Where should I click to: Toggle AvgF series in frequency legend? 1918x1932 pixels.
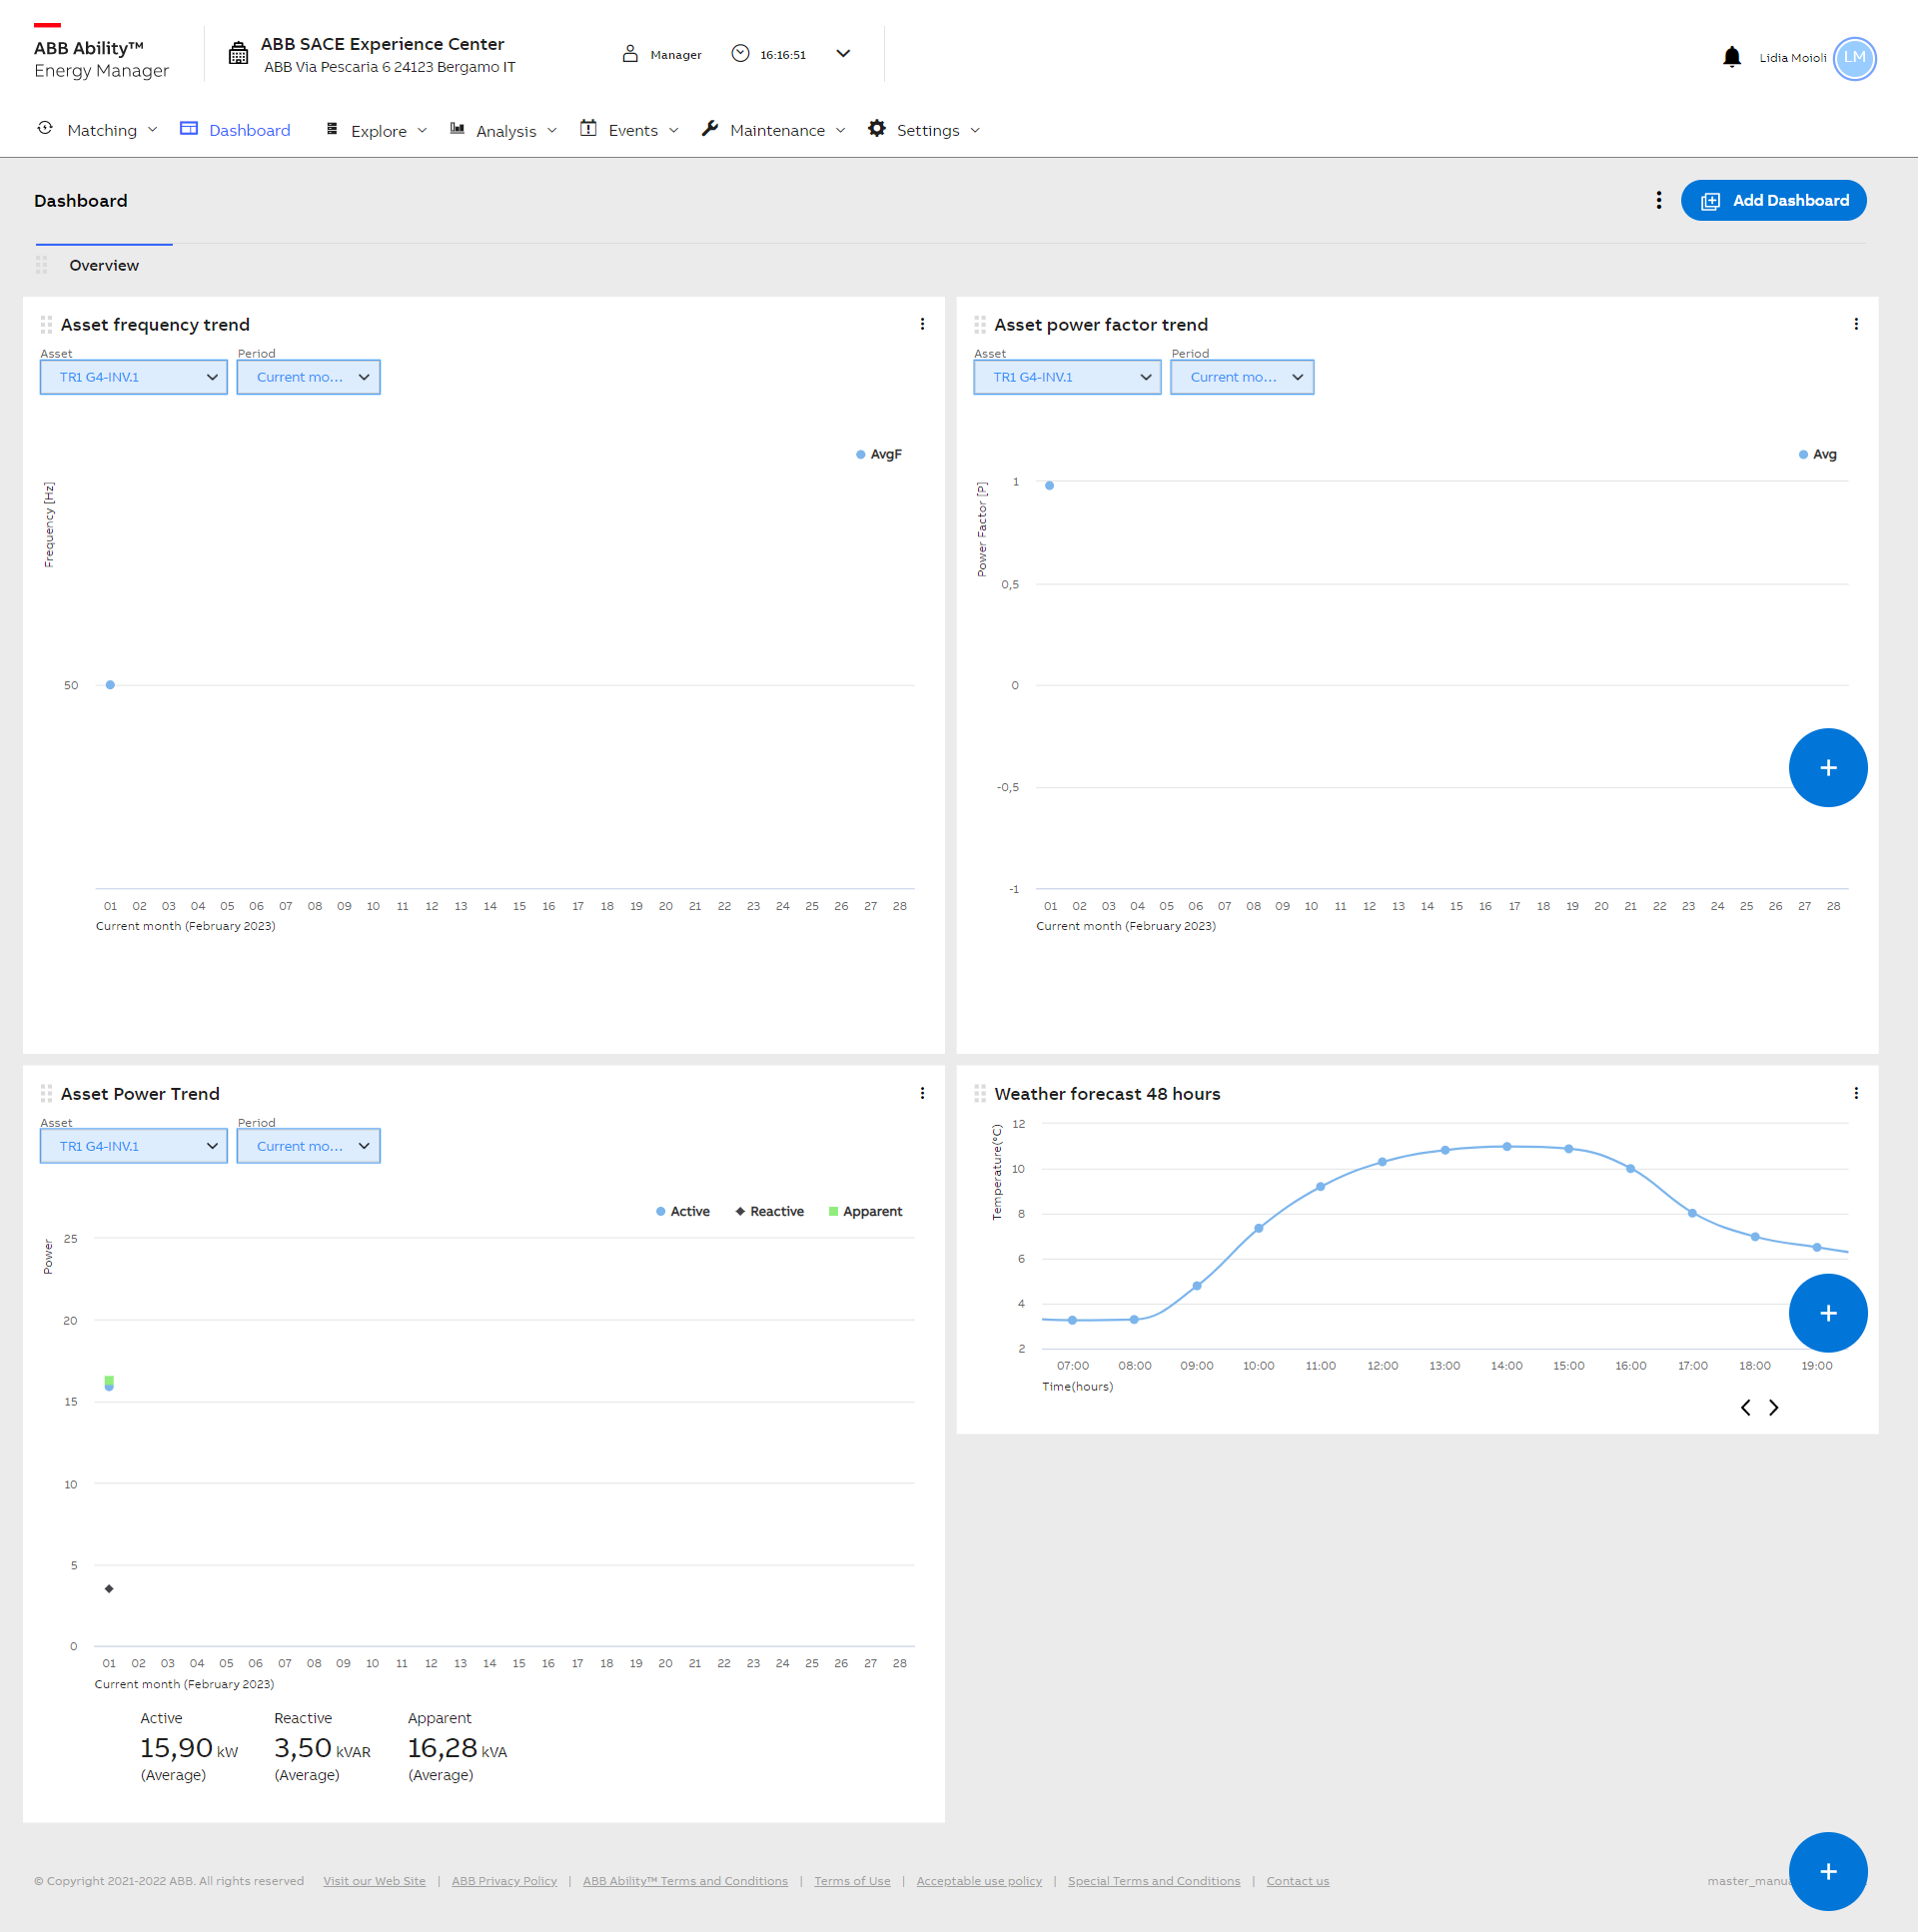[x=879, y=454]
